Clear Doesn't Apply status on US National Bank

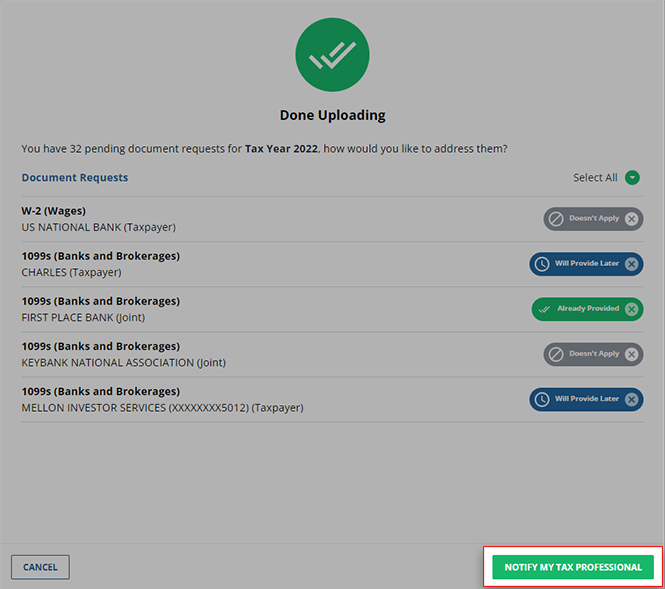pyautogui.click(x=632, y=219)
